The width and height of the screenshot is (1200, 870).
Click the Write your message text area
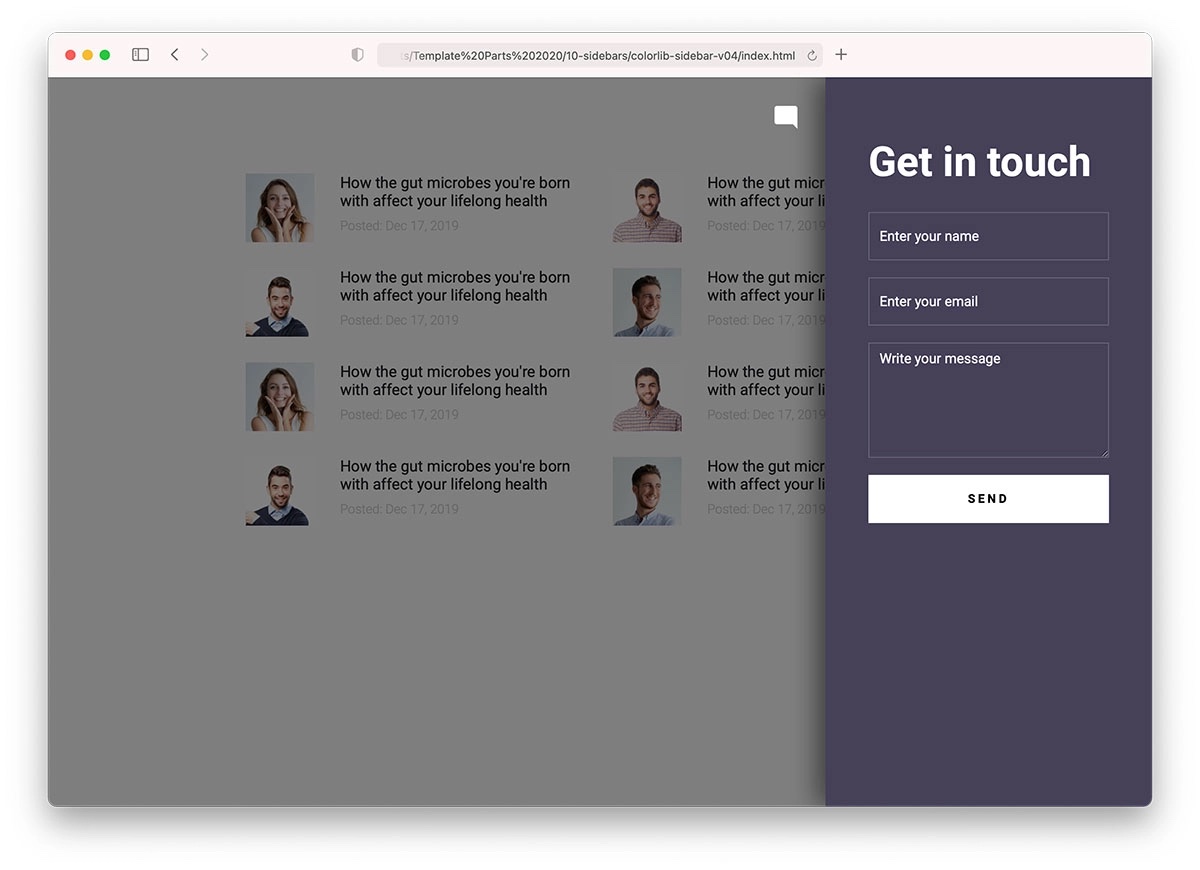pos(988,400)
